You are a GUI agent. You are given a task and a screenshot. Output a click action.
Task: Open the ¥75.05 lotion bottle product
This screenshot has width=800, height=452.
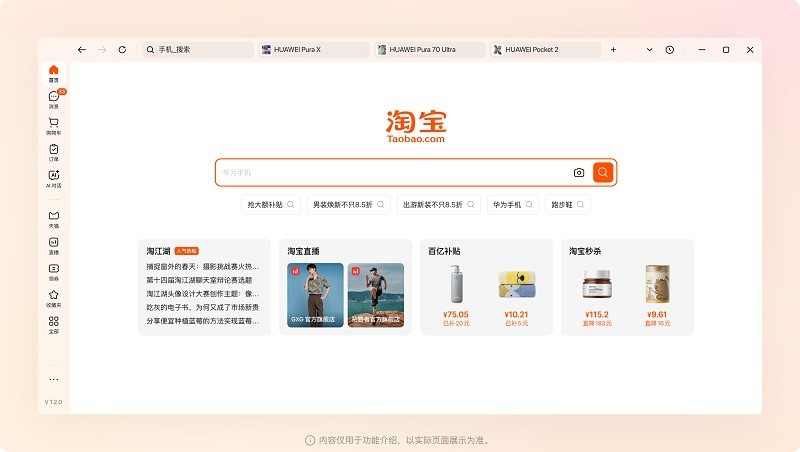(x=456, y=295)
